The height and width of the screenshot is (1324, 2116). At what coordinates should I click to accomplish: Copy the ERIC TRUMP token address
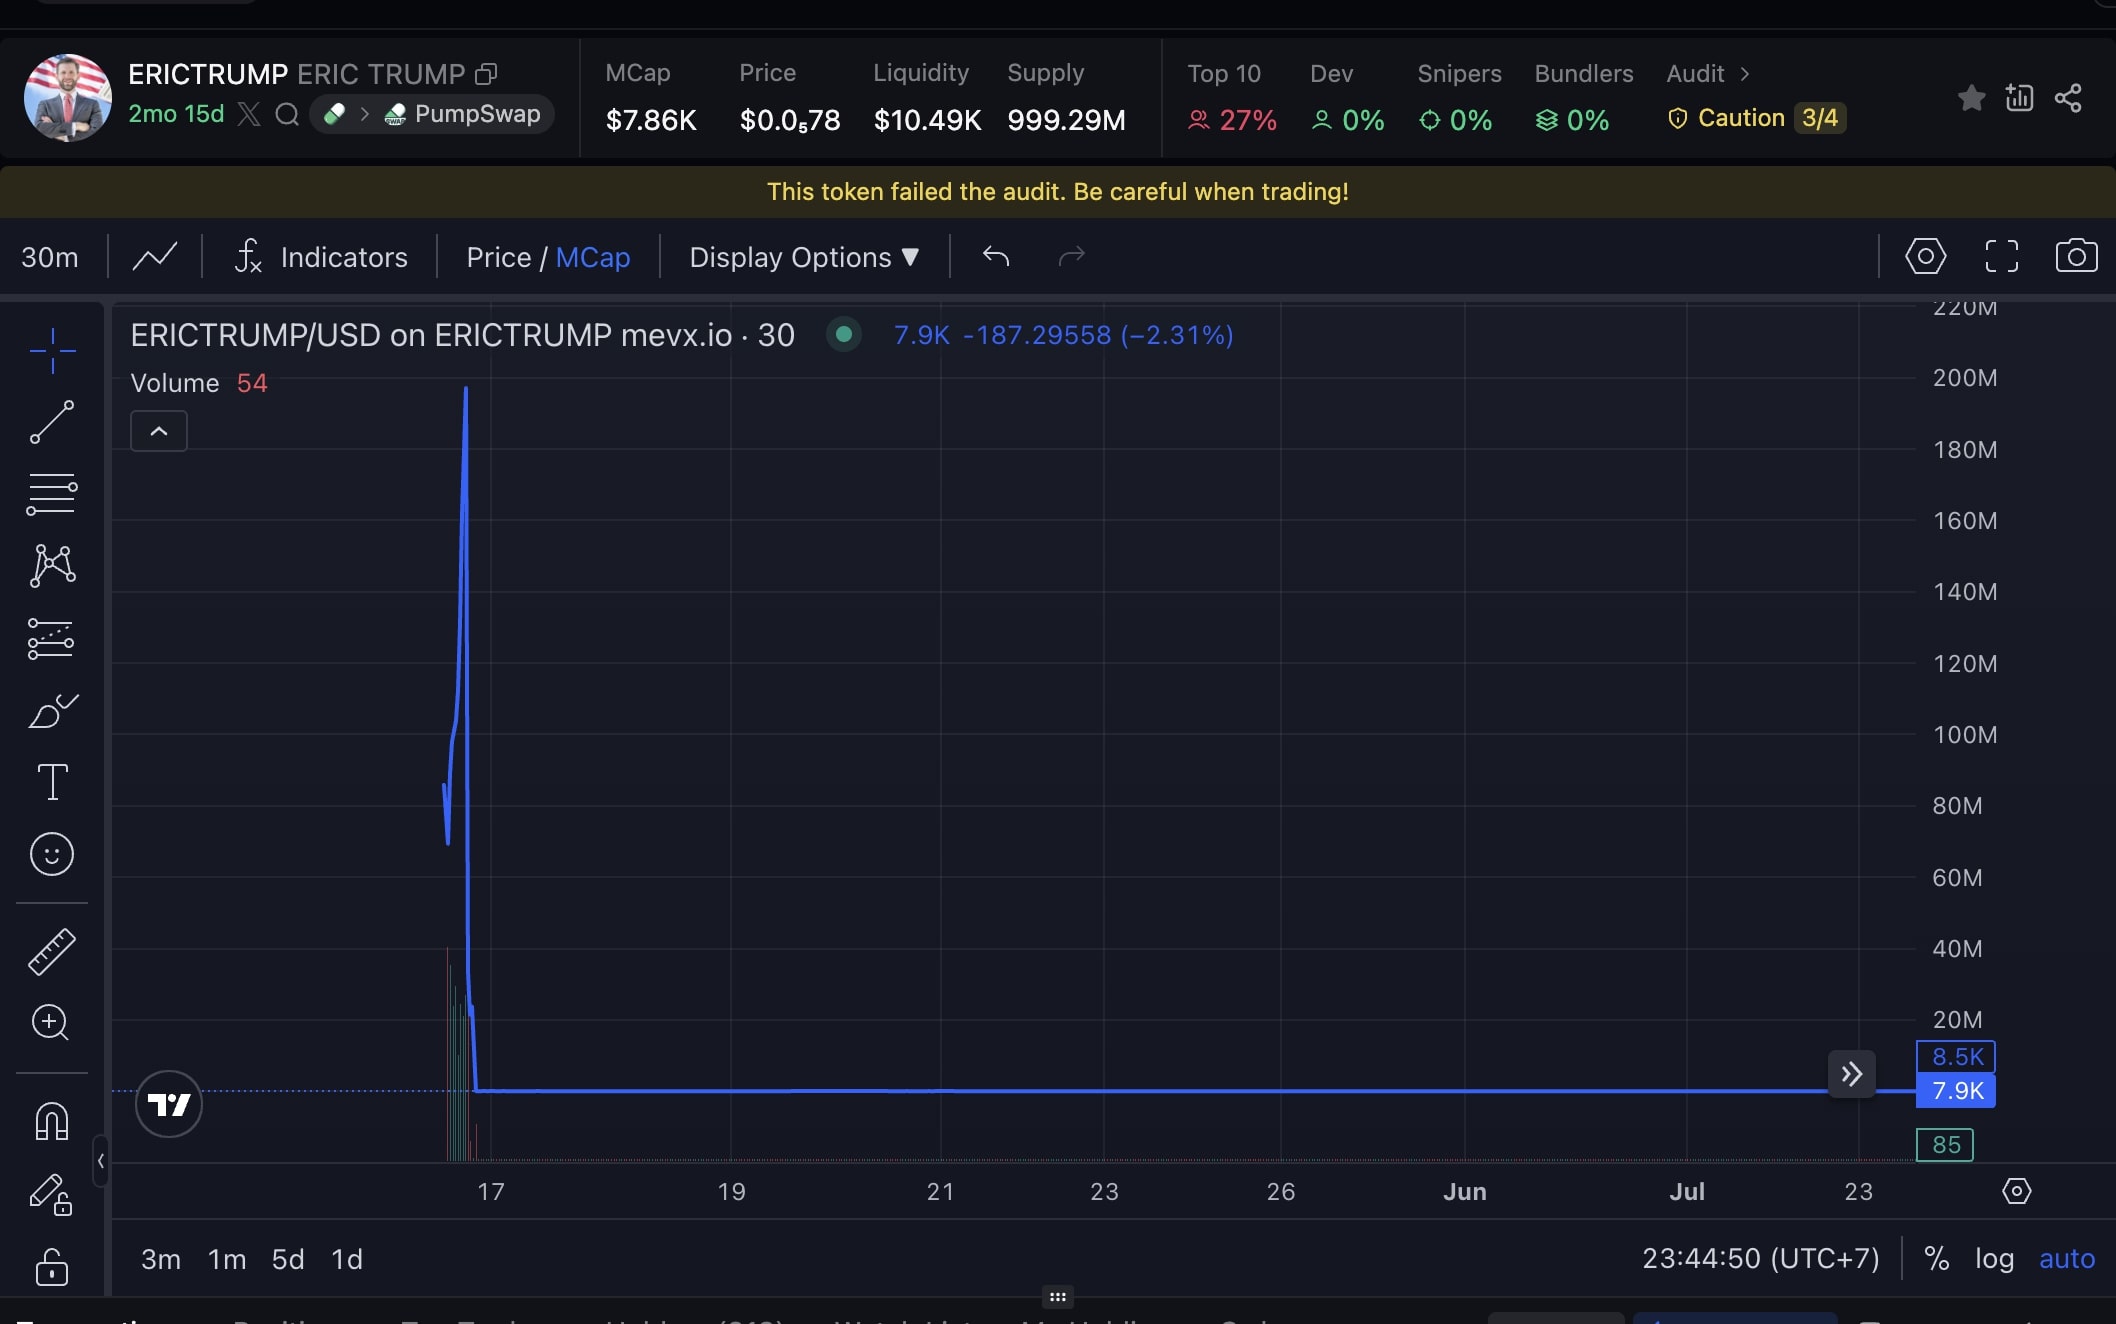tap(486, 74)
